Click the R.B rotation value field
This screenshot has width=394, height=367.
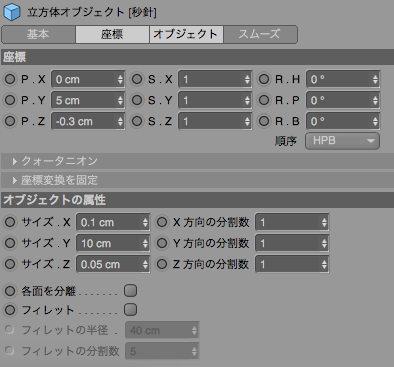343,121
